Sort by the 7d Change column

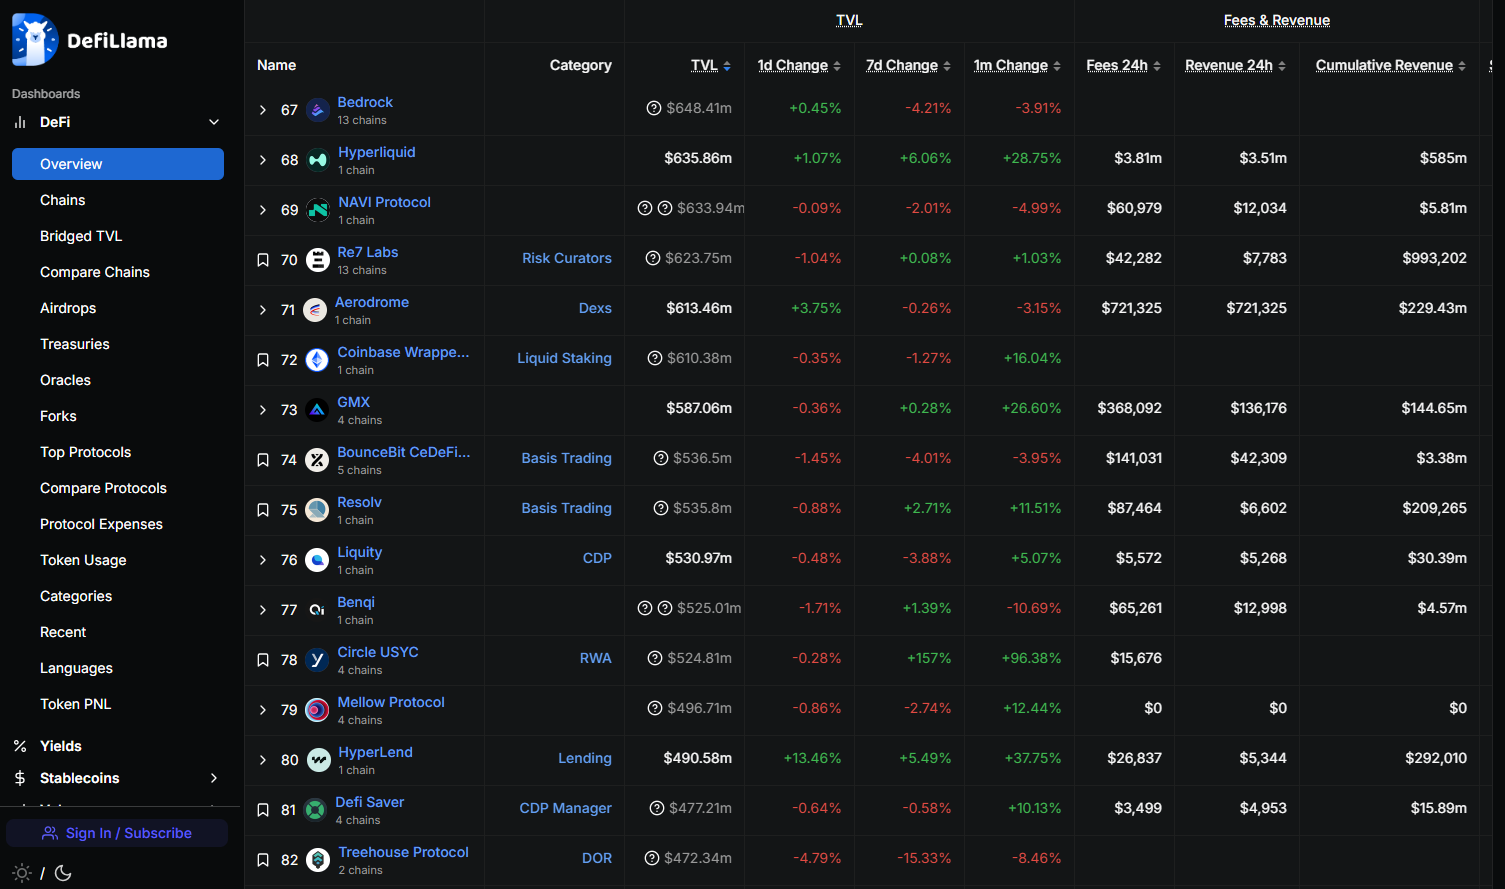(909, 65)
